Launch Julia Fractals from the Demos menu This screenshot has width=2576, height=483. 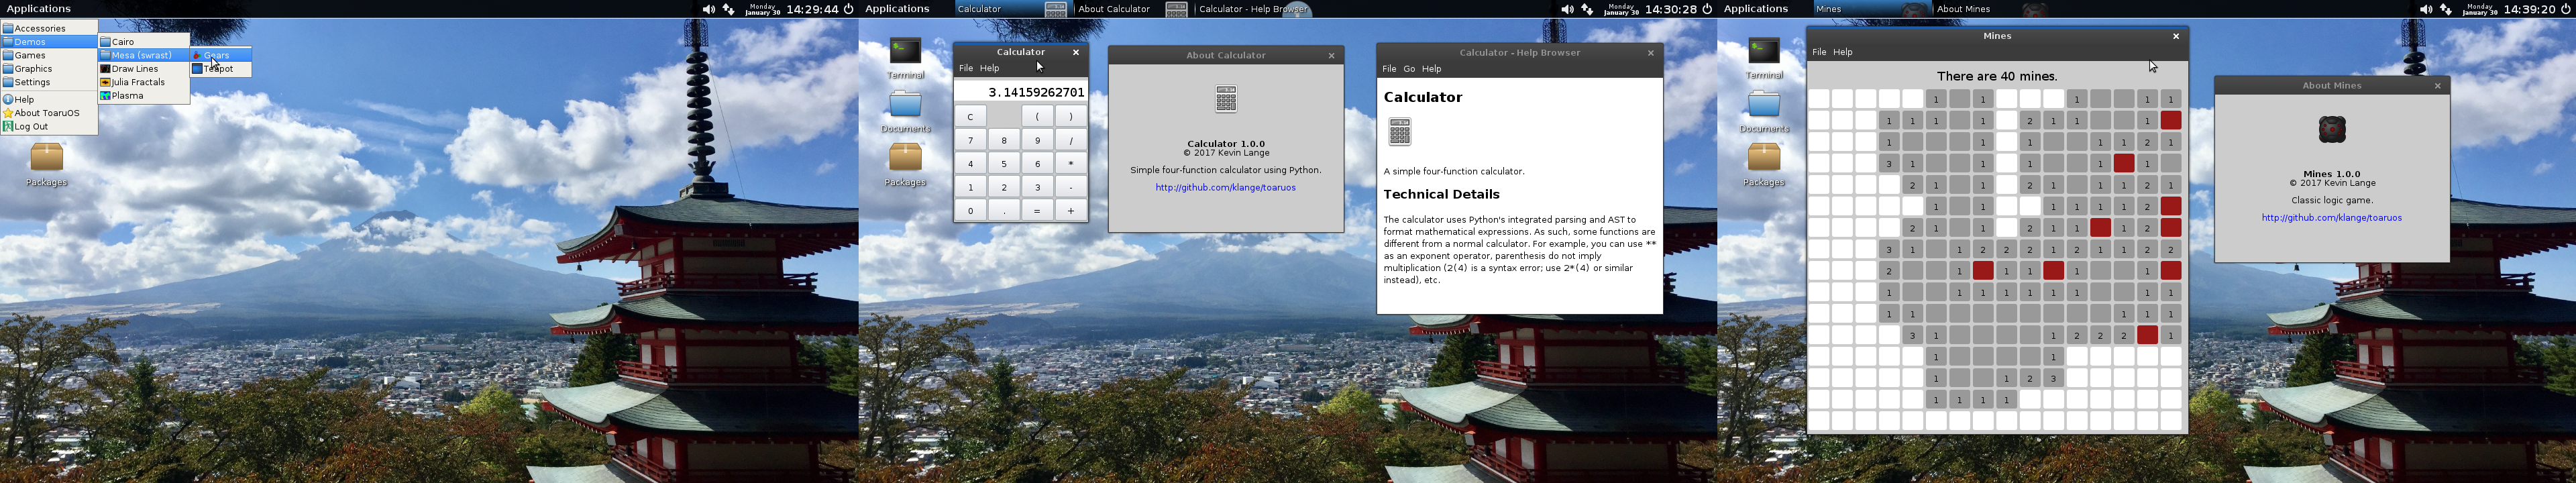(x=143, y=82)
